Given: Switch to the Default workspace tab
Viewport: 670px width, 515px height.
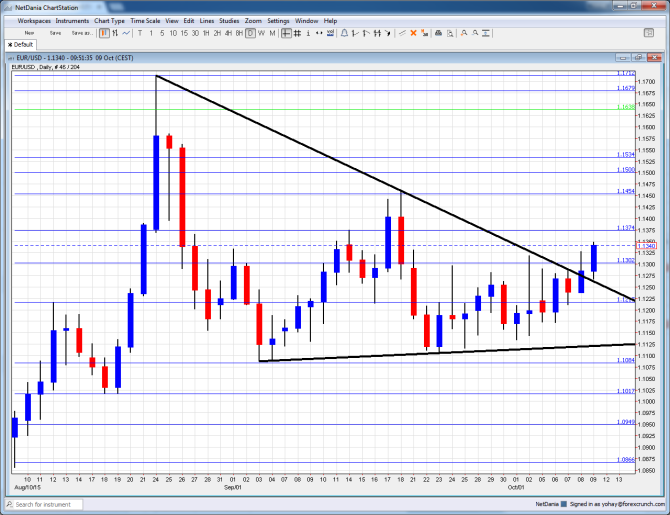Looking at the screenshot, I should (21, 44).
